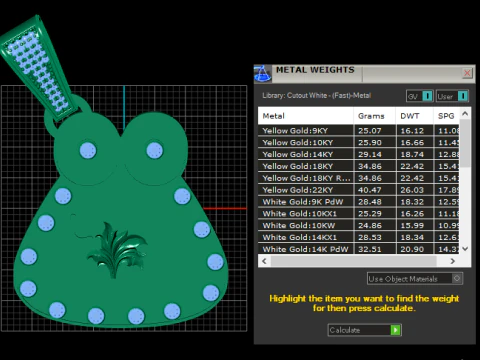Click the 29.14 grams cell
Image resolution: width=480 pixels, height=360 pixels.
coord(375,154)
